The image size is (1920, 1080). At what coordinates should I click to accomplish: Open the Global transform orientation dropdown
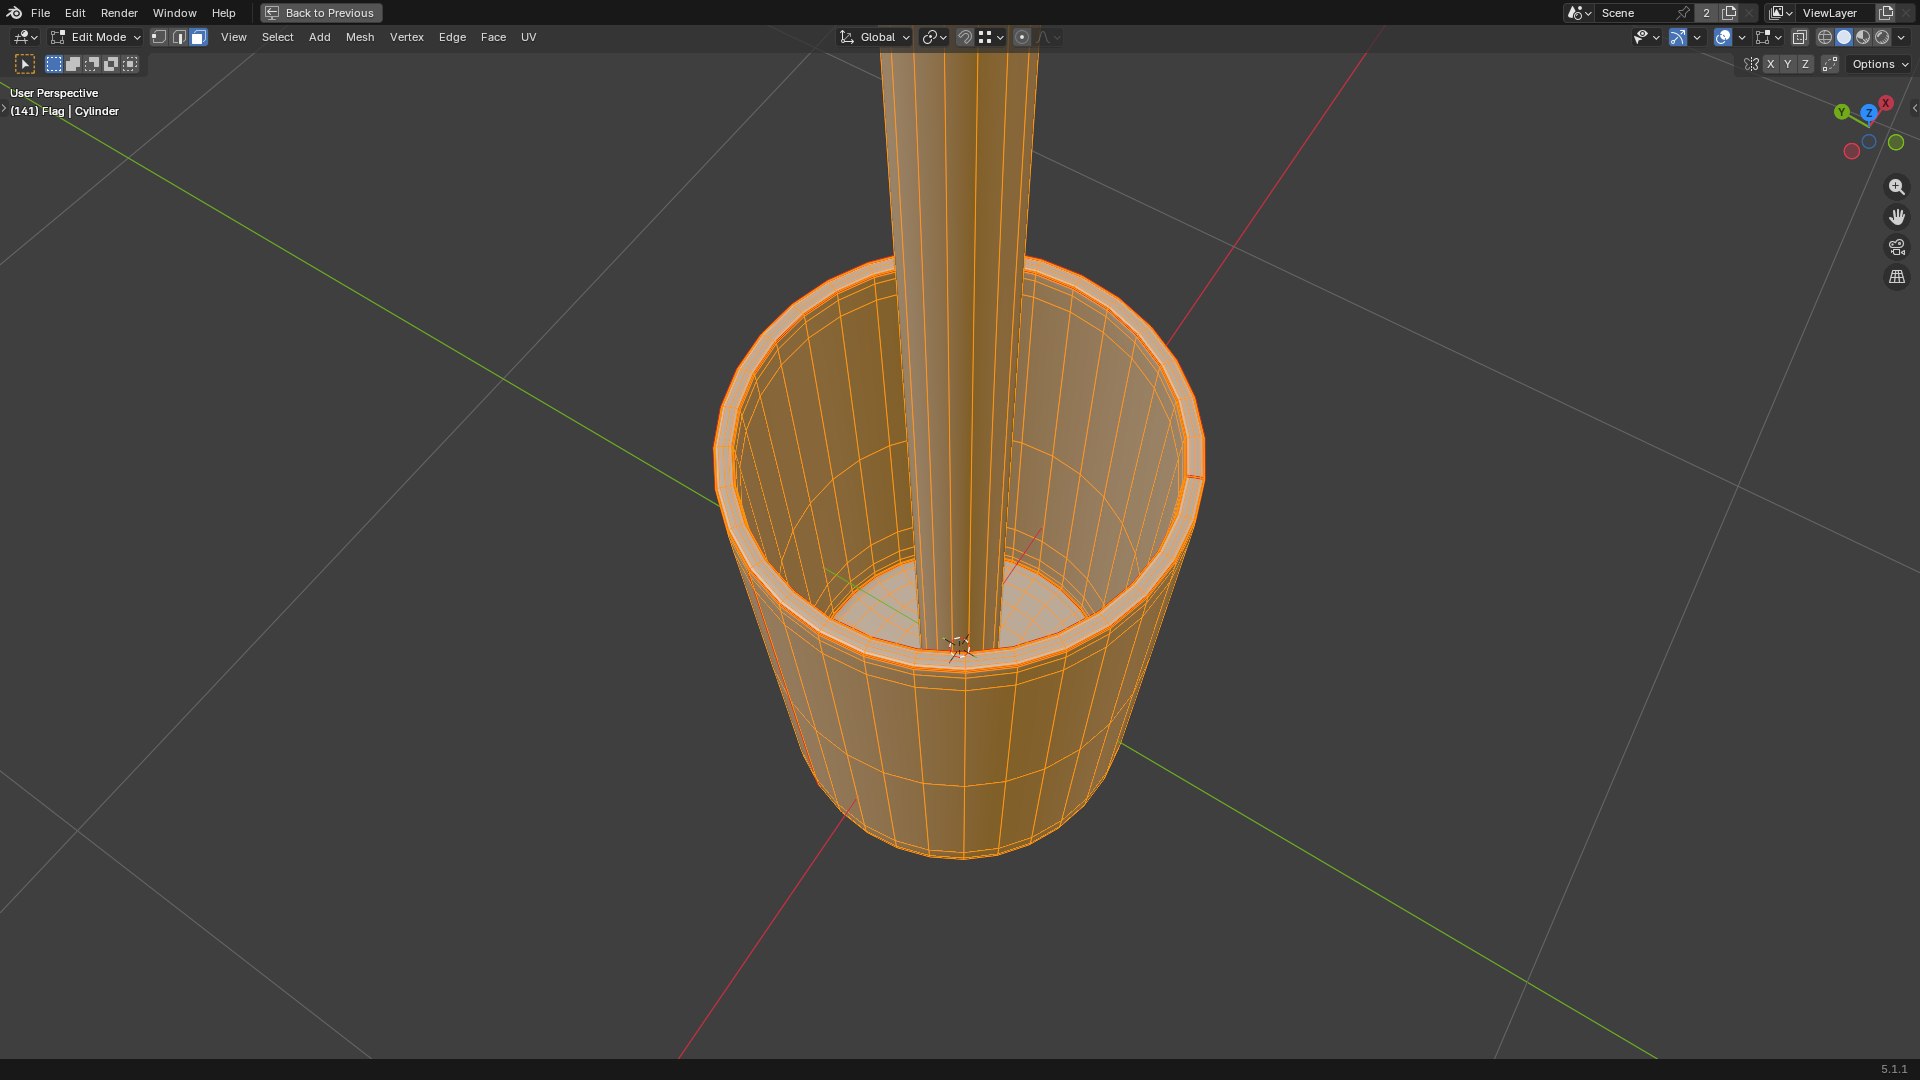874,37
